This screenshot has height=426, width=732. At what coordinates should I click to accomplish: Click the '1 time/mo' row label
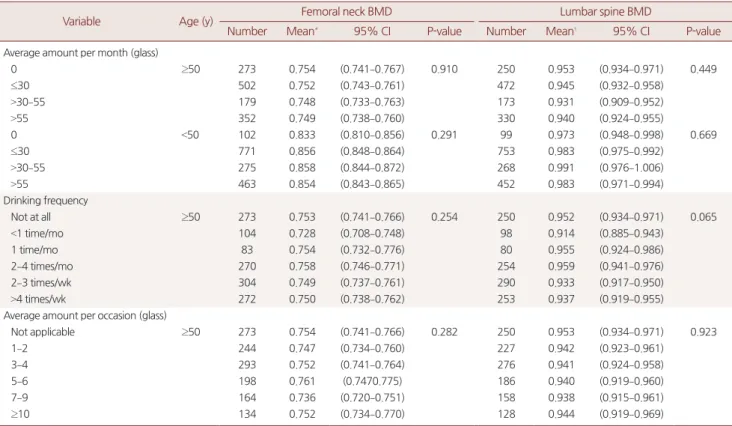35,250
